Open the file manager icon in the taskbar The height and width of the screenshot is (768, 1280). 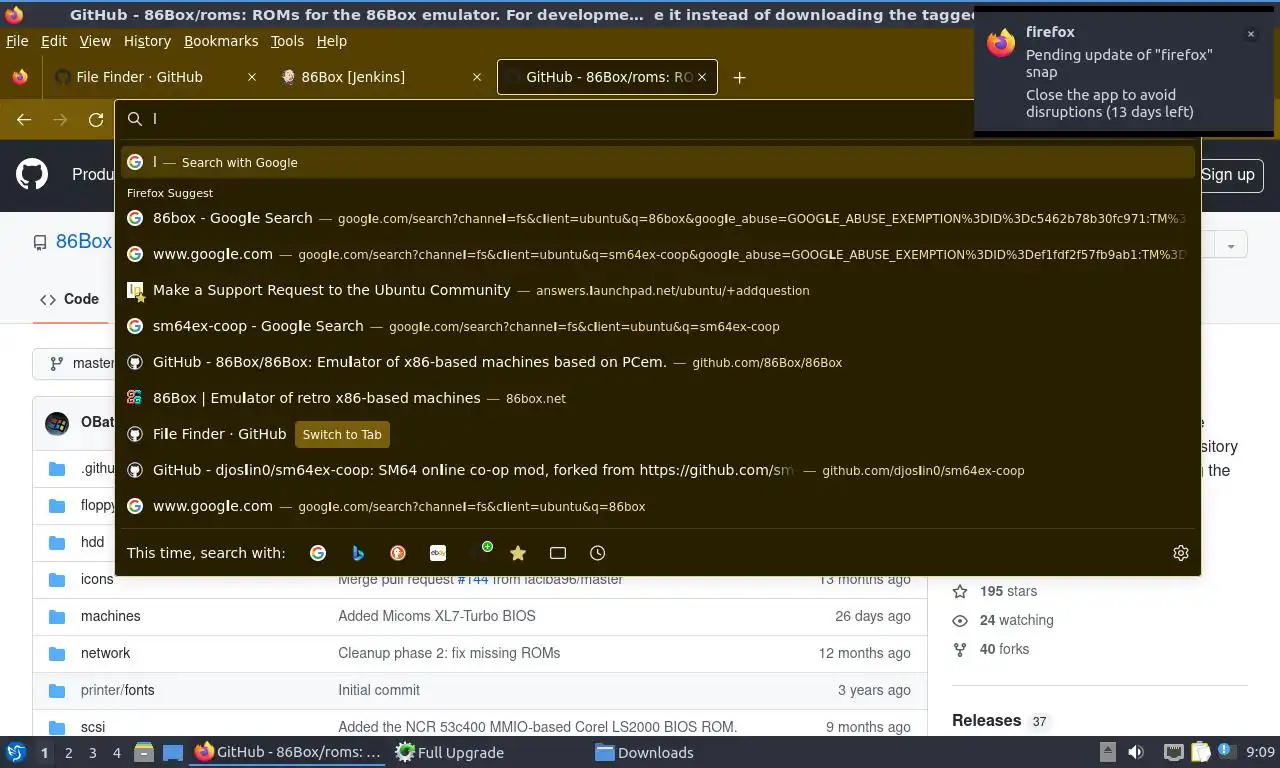point(144,752)
